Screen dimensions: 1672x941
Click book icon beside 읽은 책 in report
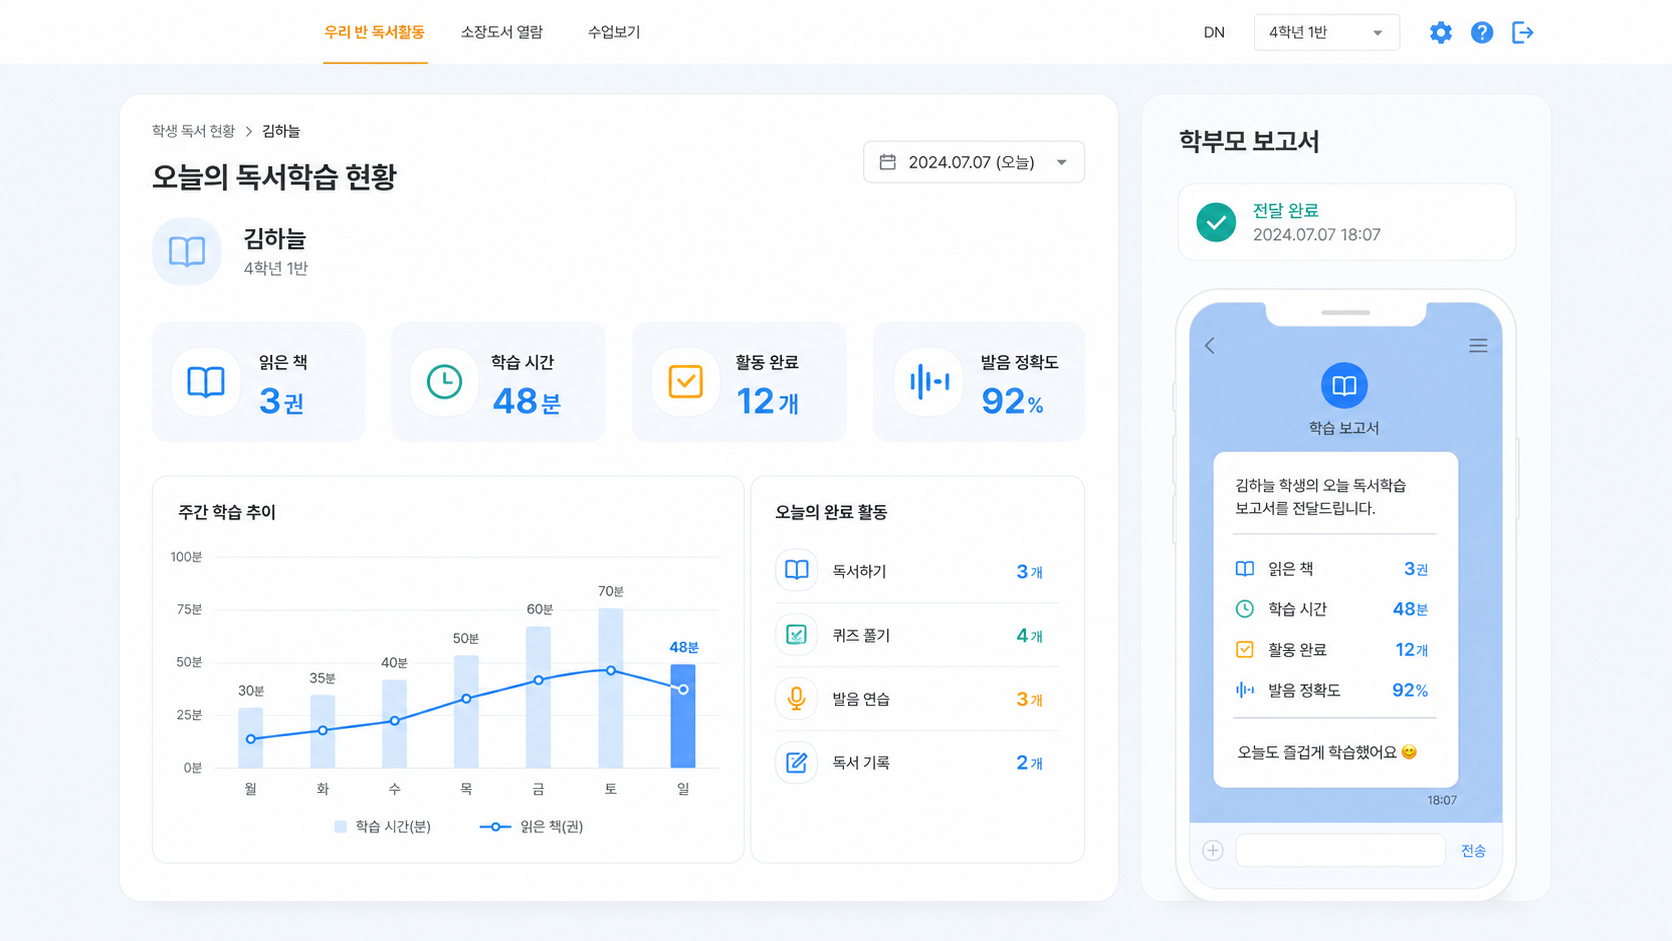[x=1245, y=569]
